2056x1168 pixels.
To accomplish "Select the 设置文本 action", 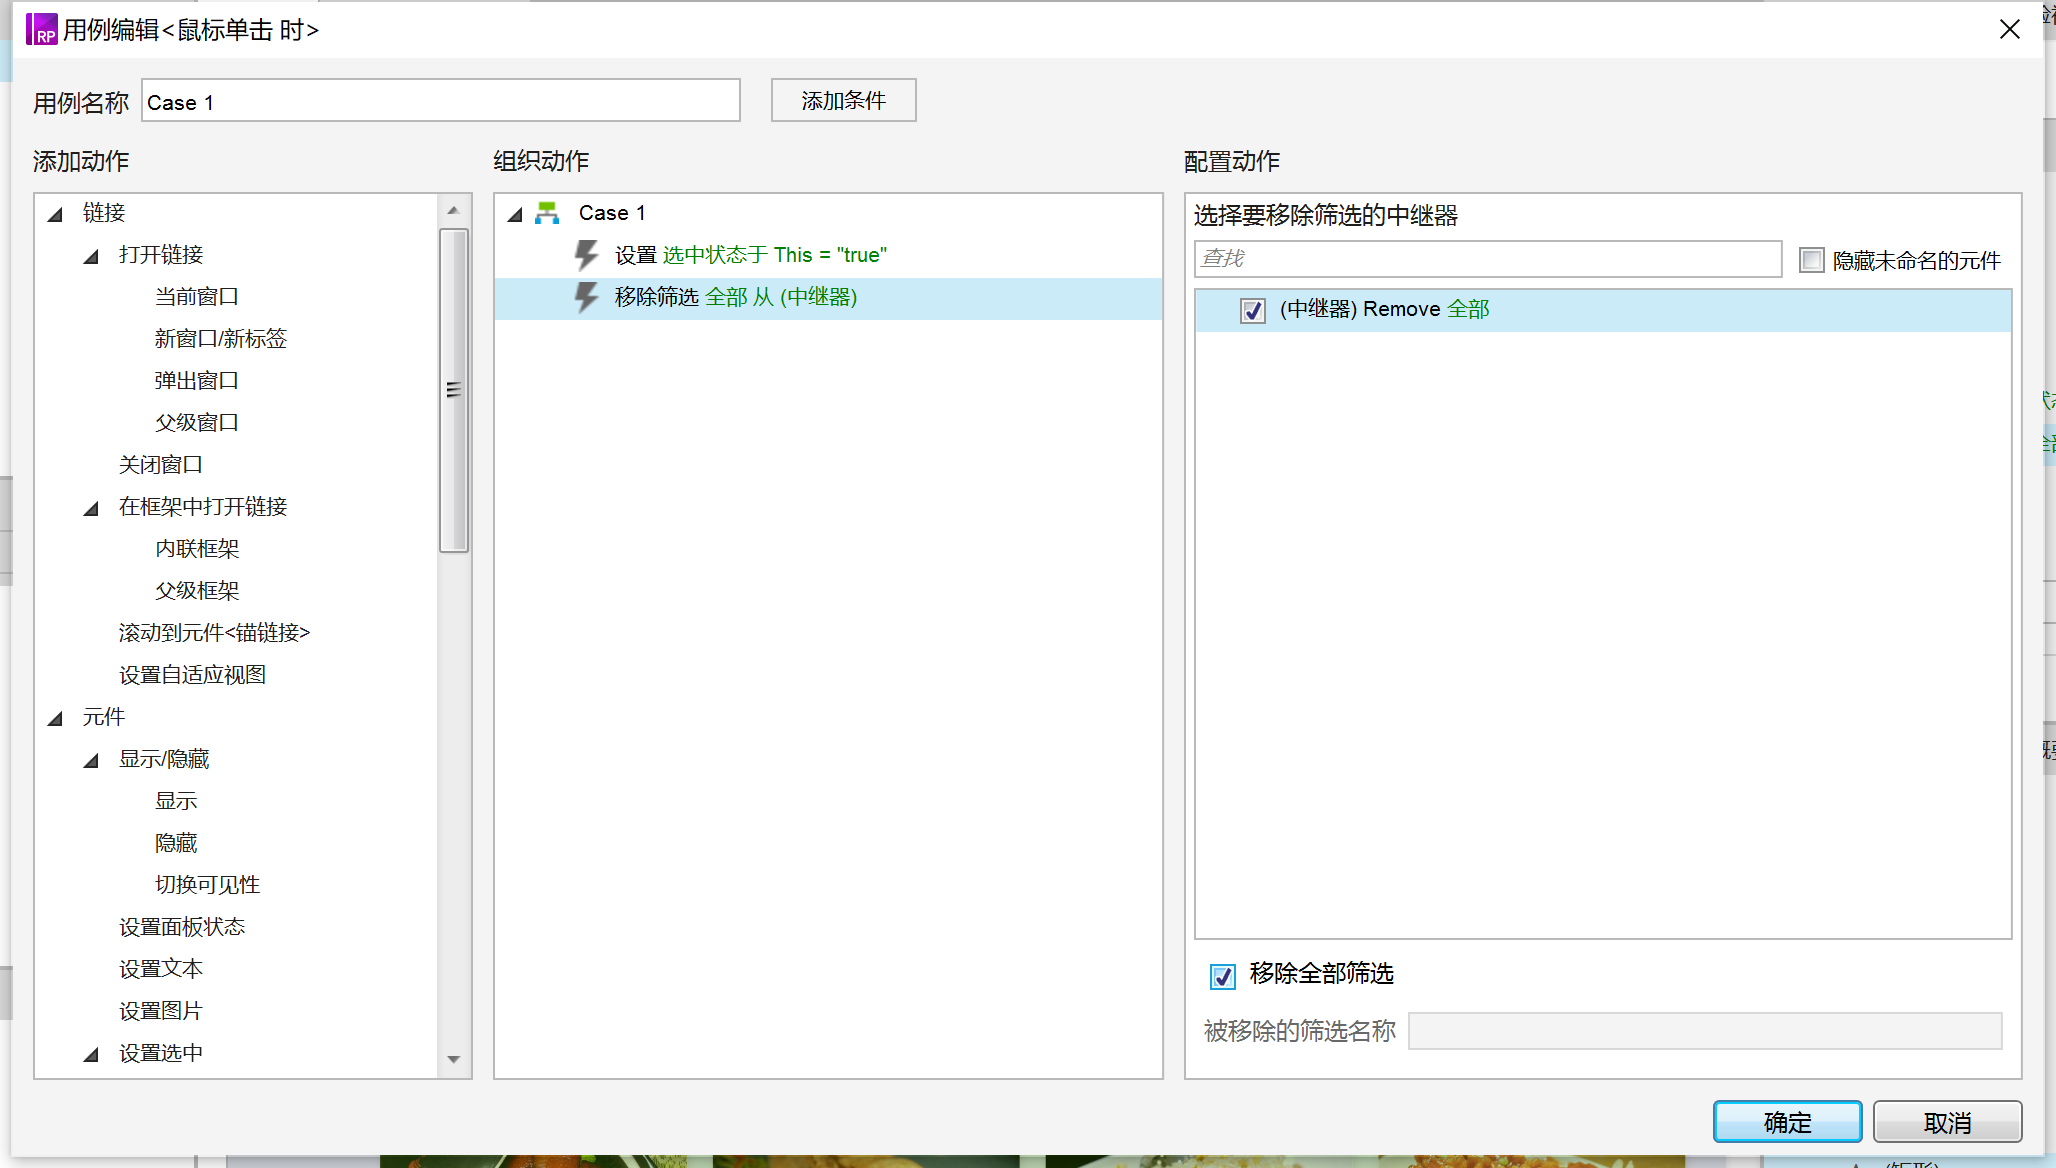I will click(x=161, y=969).
